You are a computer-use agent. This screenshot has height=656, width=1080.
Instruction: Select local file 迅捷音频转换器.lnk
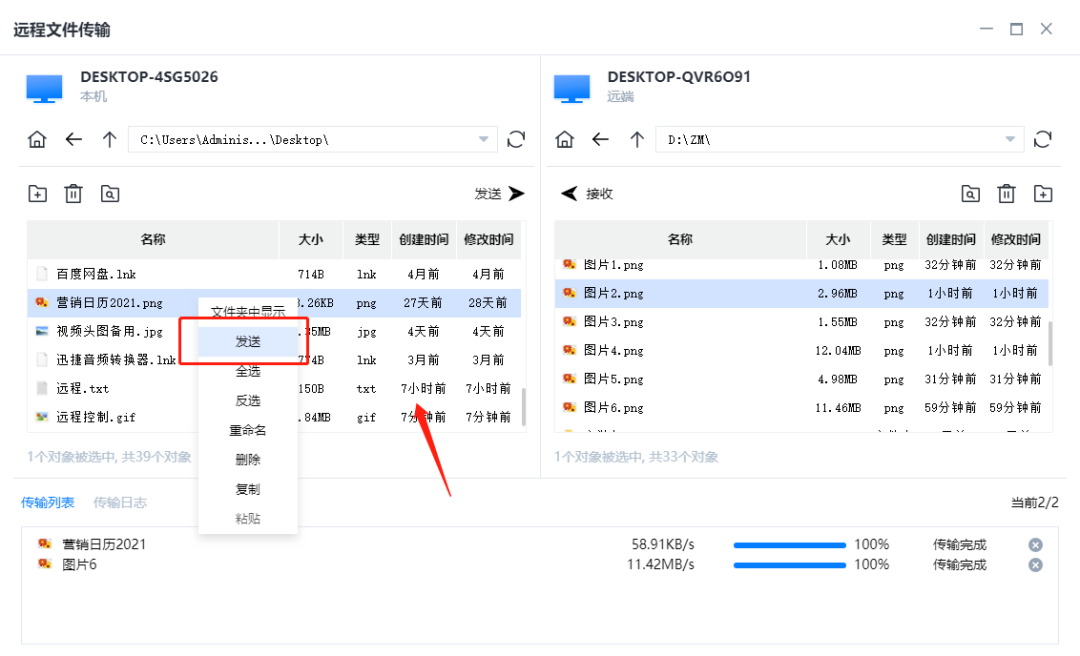274,360
